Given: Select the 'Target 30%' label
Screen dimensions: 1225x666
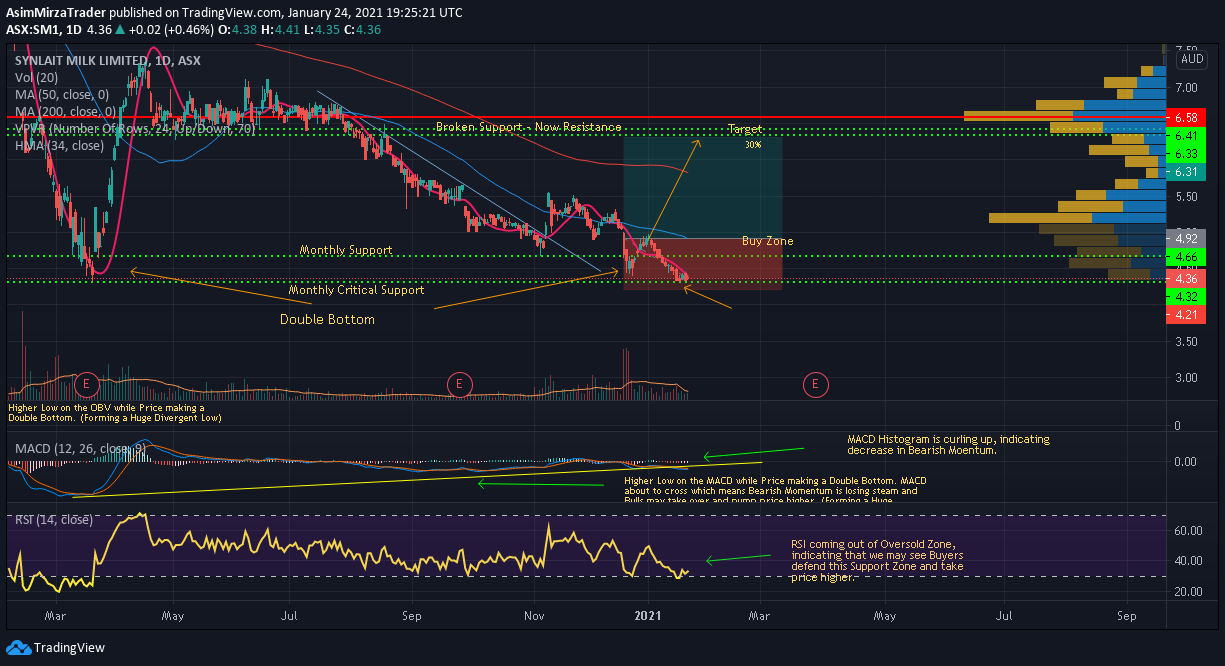Looking at the screenshot, I should click(745, 137).
